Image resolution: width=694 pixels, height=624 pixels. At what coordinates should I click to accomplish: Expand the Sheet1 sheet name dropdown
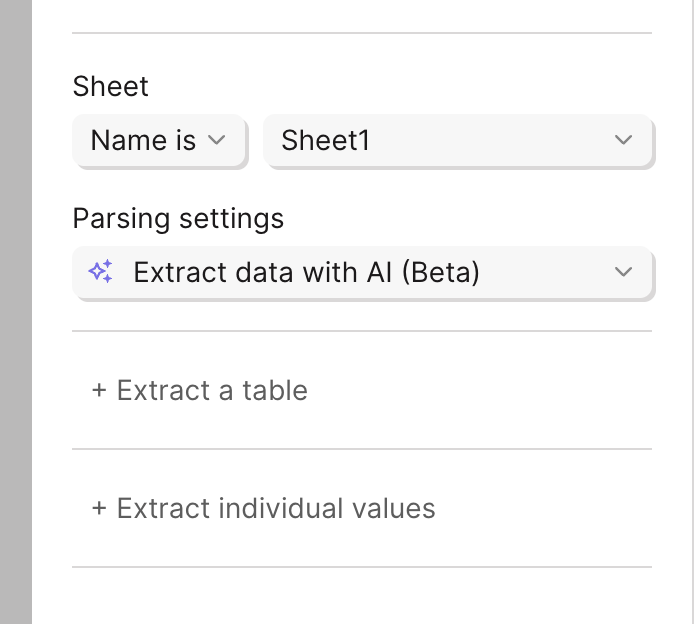tap(458, 141)
